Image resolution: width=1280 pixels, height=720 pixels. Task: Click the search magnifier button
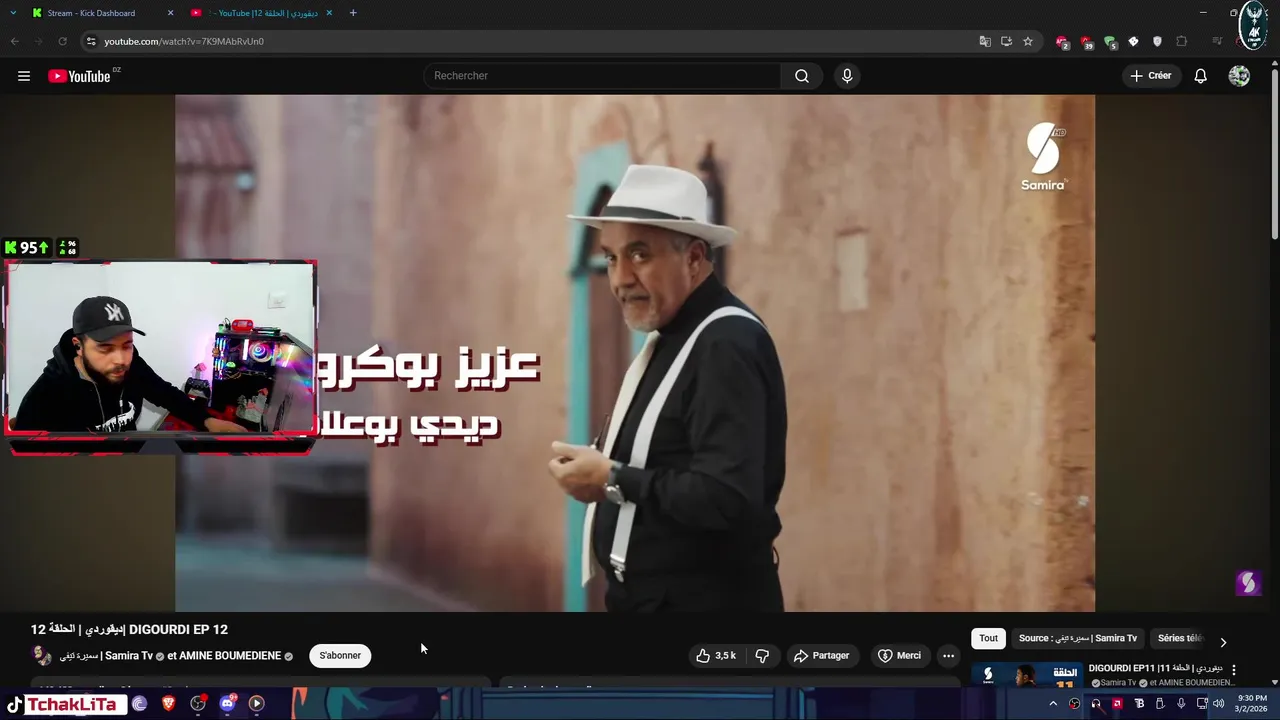pos(802,76)
